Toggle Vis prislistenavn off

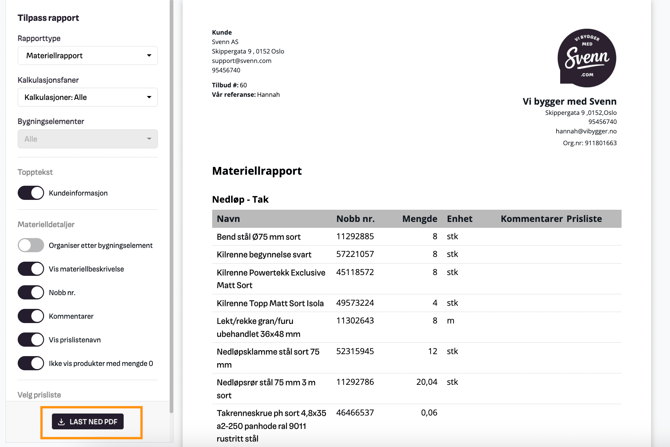pyautogui.click(x=31, y=340)
